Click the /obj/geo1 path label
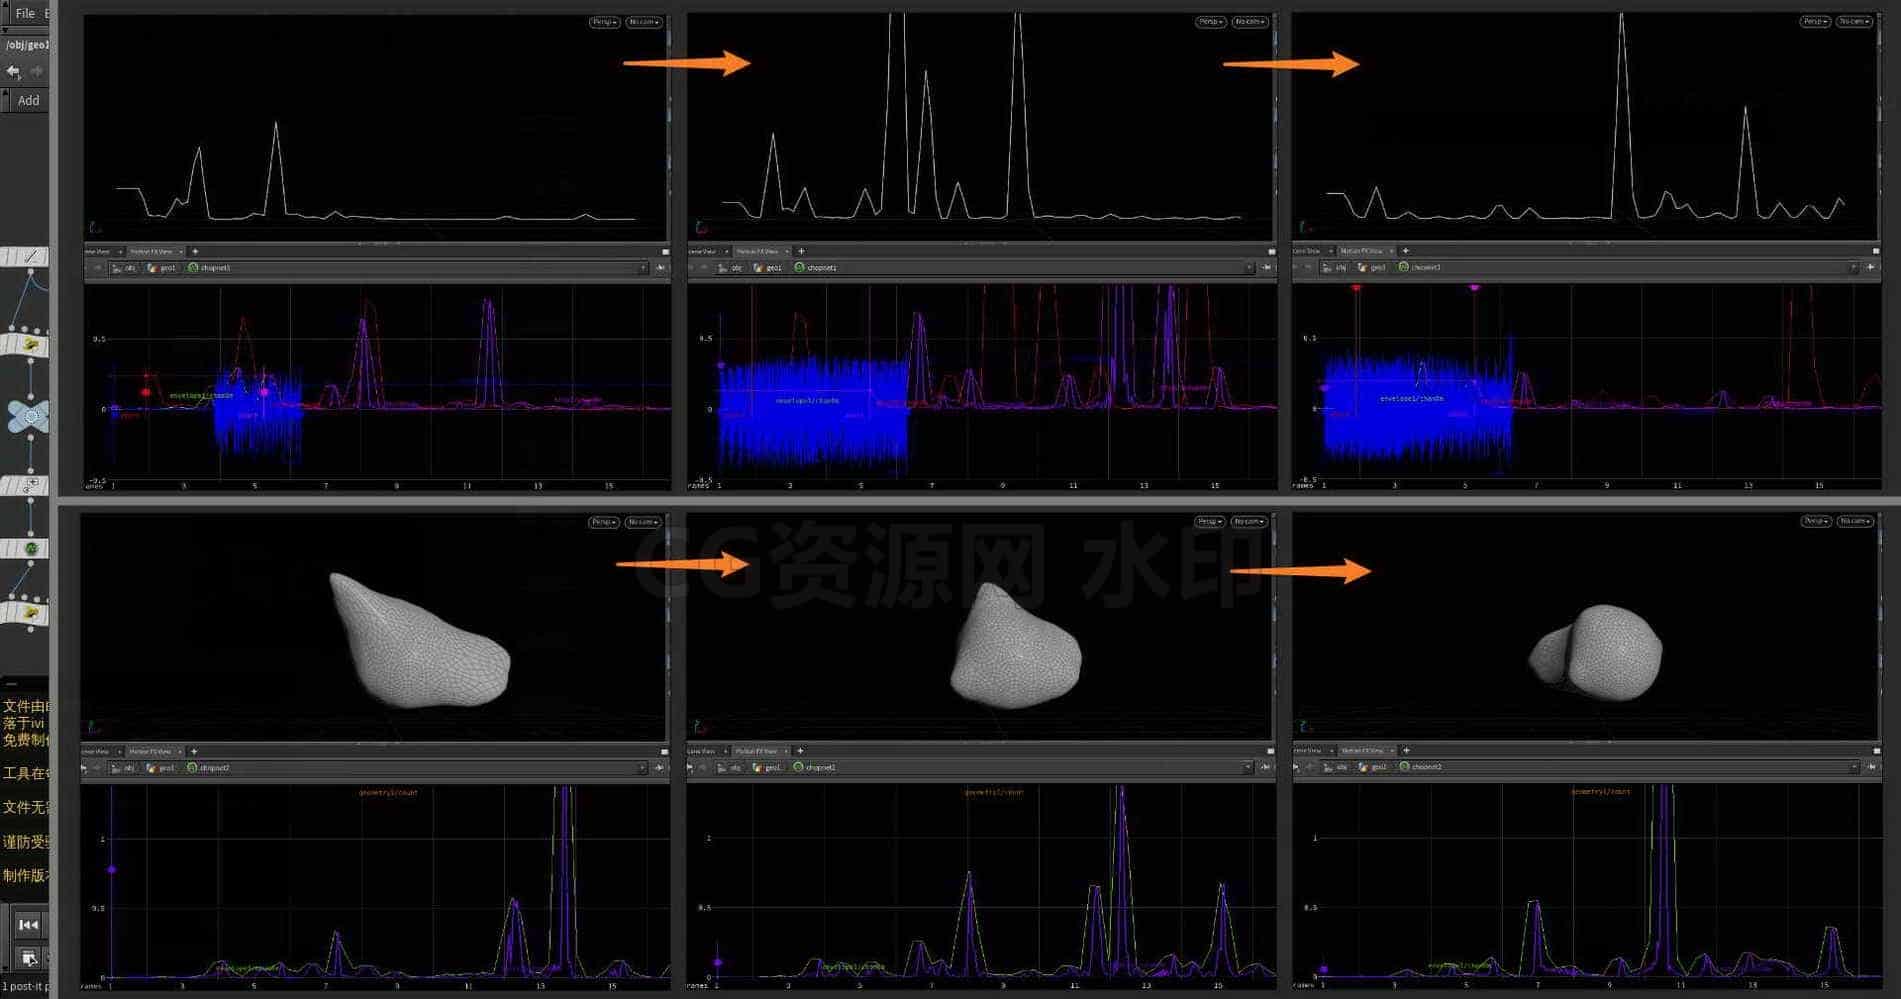This screenshot has height=999, width=1901. click(26, 45)
